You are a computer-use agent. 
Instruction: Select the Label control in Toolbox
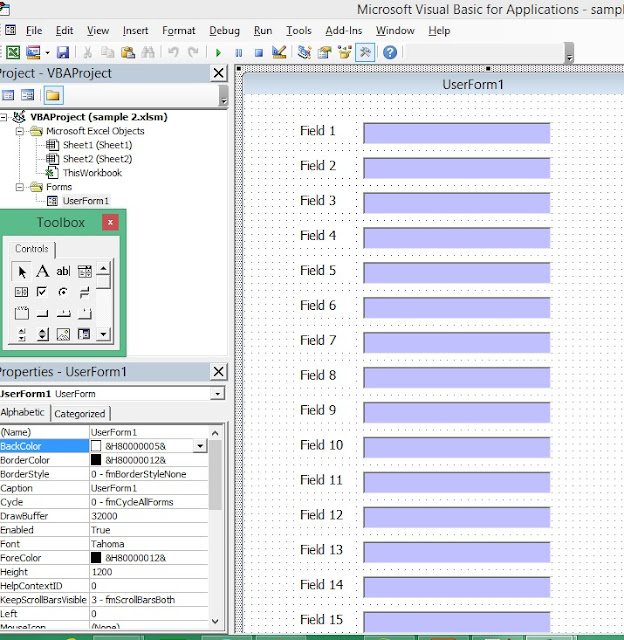[x=42, y=271]
